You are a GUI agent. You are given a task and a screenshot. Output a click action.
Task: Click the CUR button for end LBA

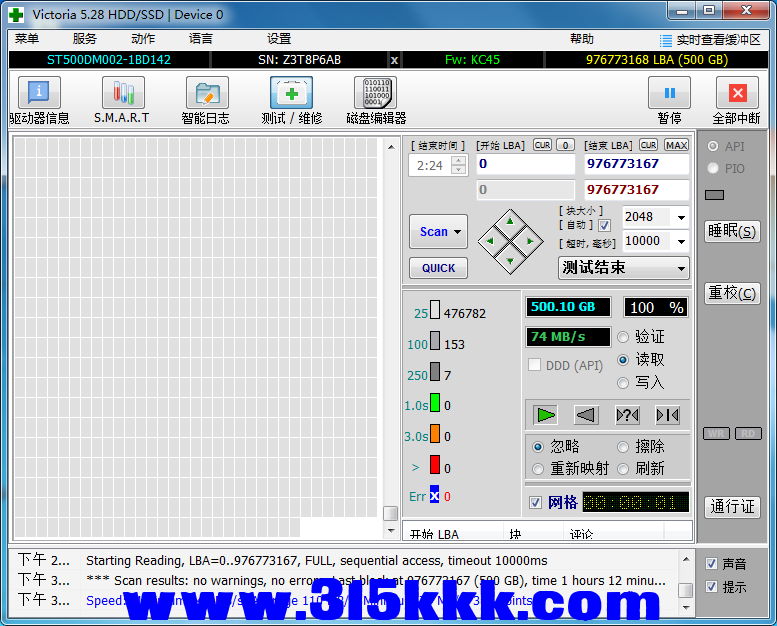tap(648, 145)
